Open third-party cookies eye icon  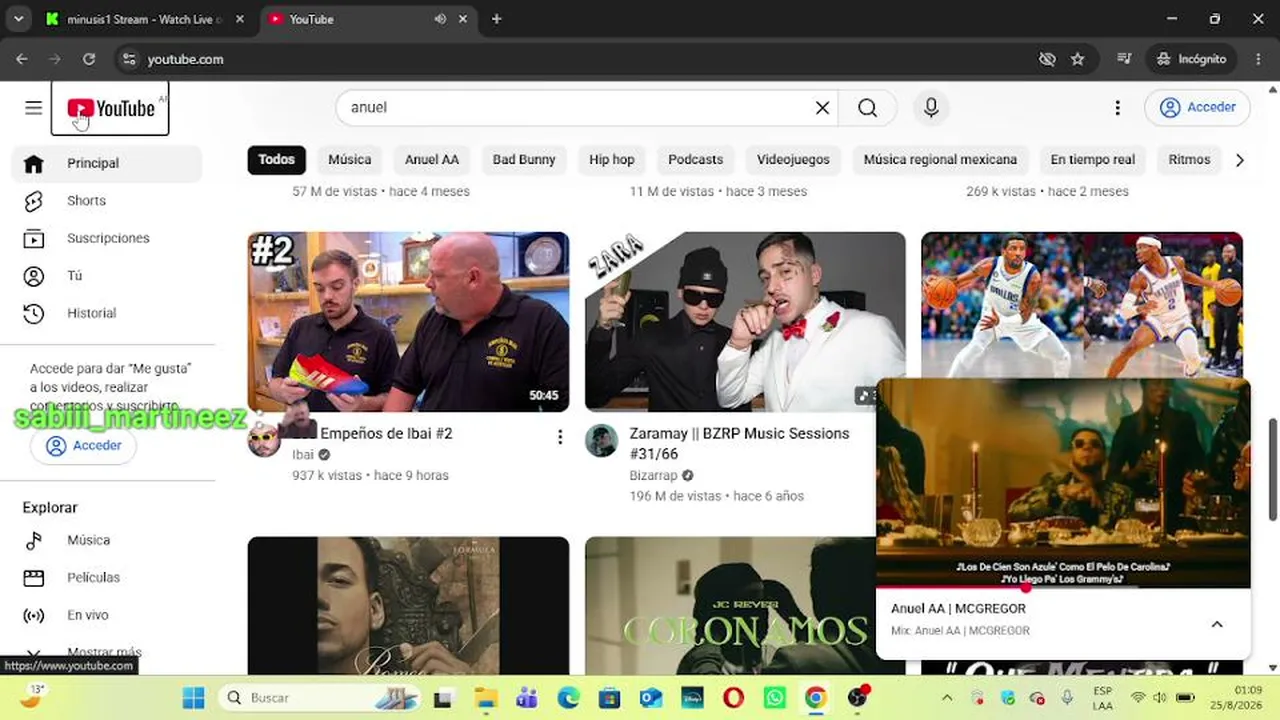[1047, 59]
